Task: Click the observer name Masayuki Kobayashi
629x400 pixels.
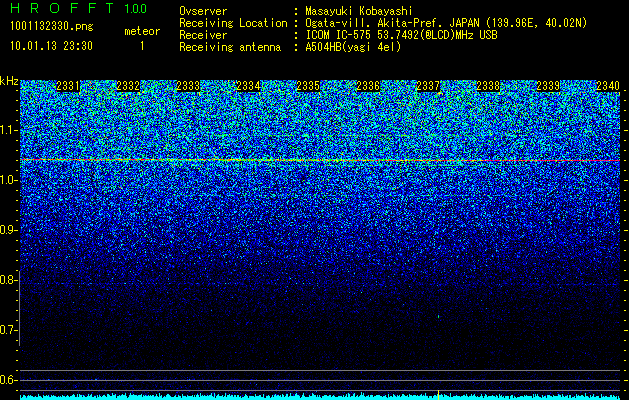Action: coord(359,11)
